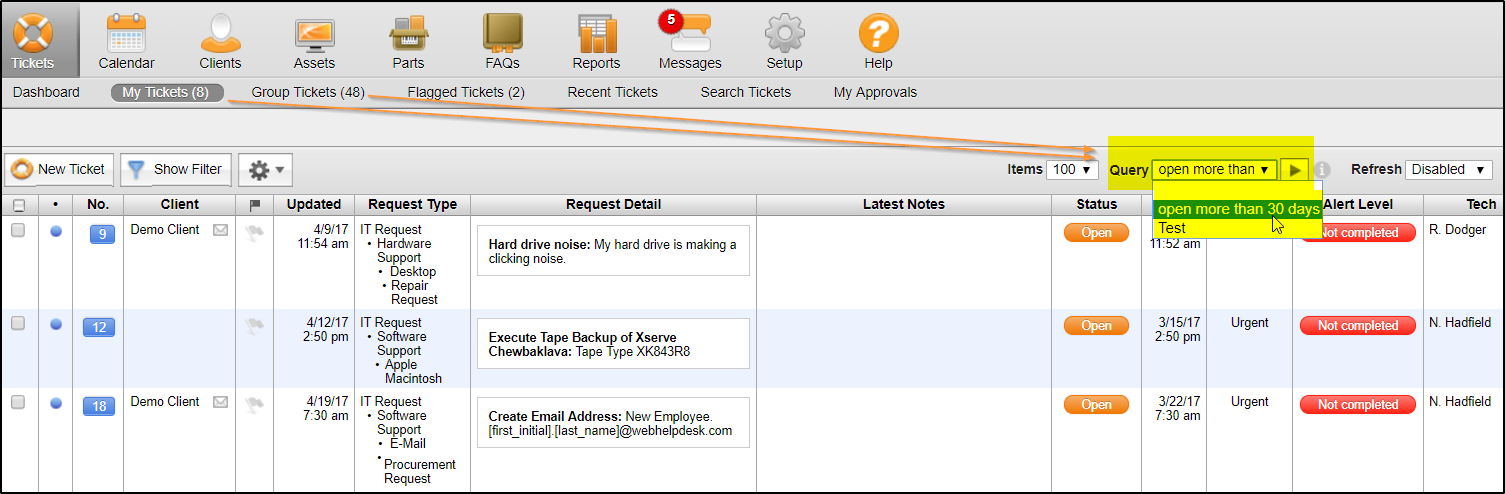Open the Parts module

(x=408, y=42)
